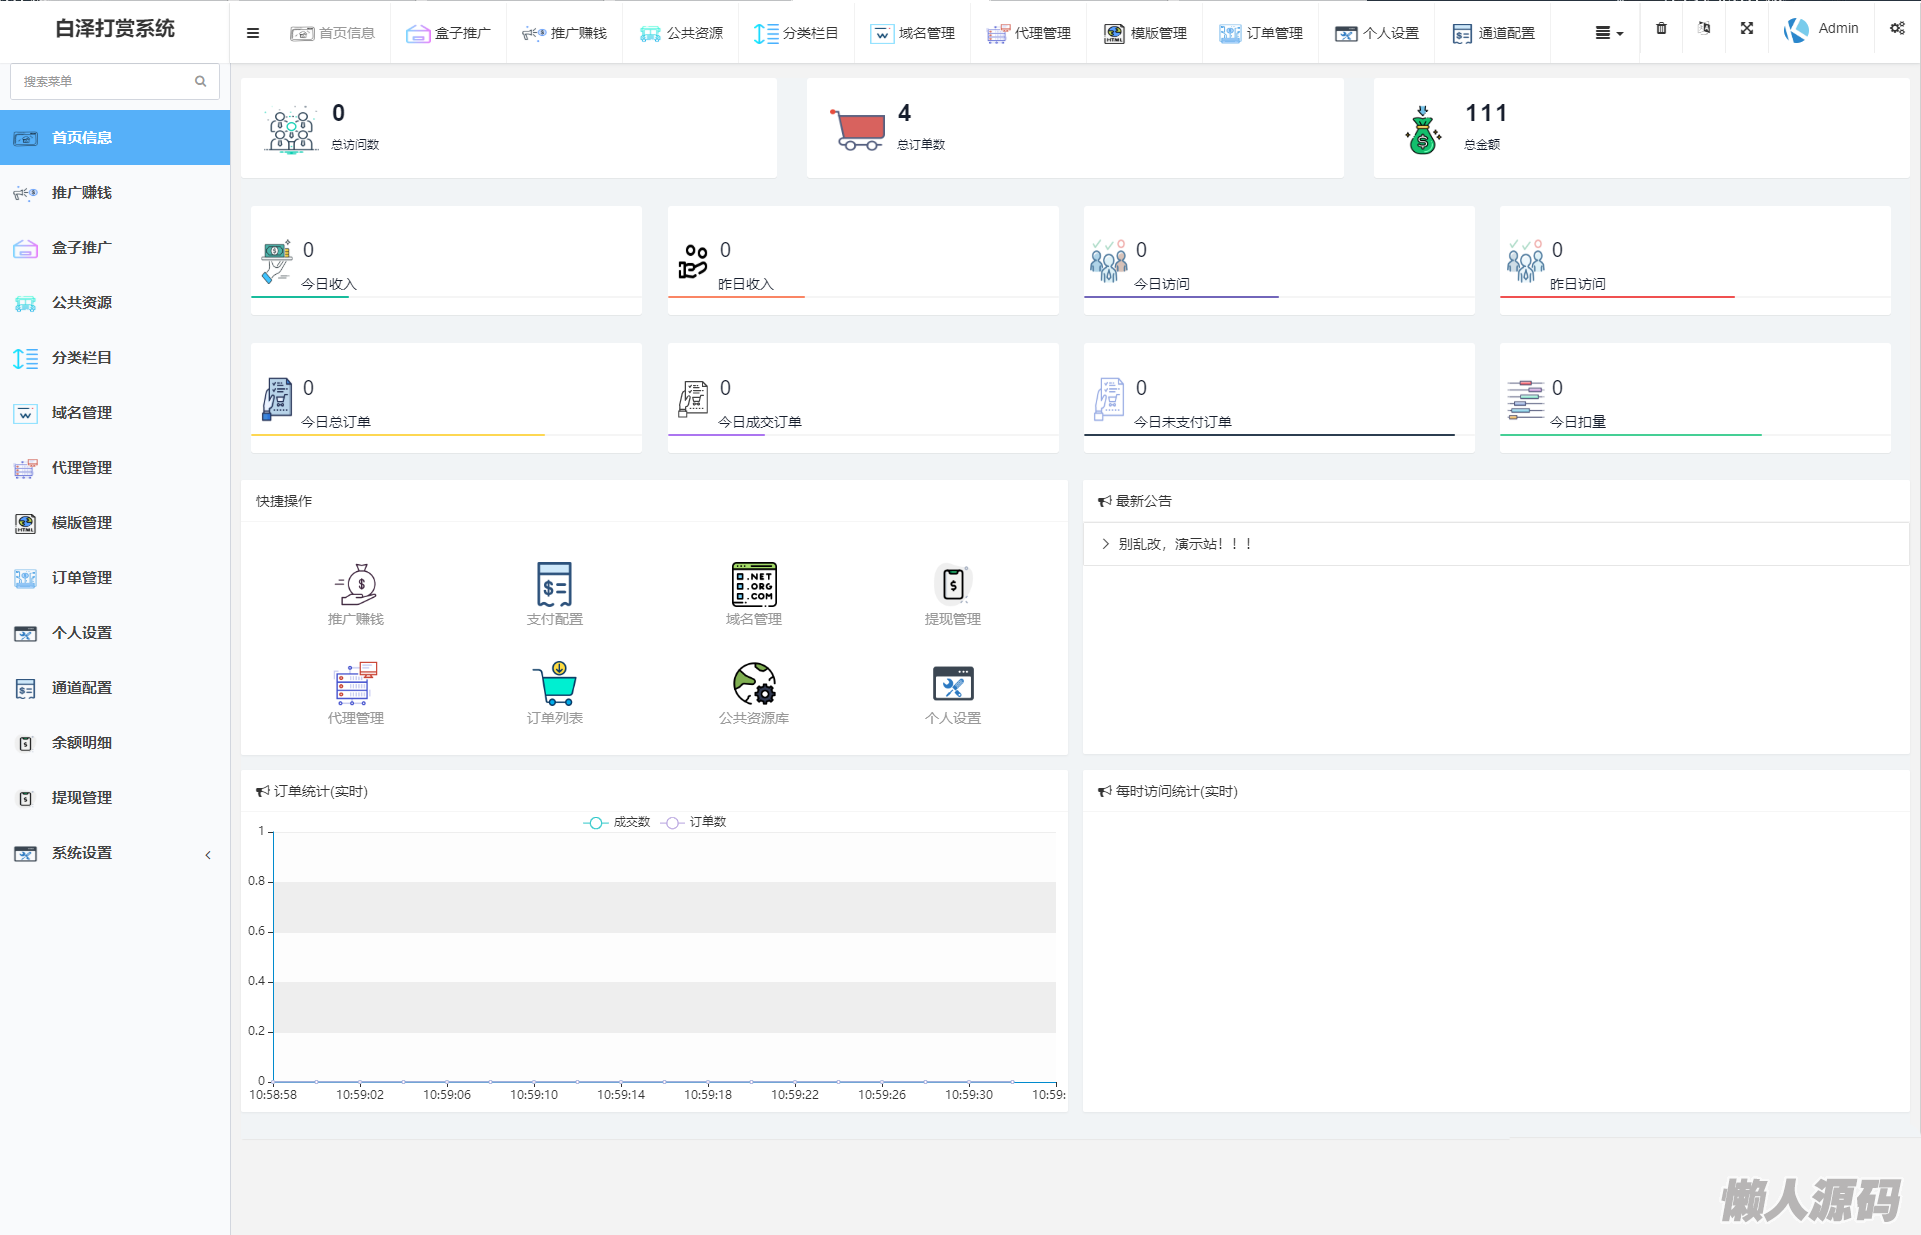The image size is (1921, 1235).
Task: Toggle 成交数 series in chart legend
Action: pos(617,822)
